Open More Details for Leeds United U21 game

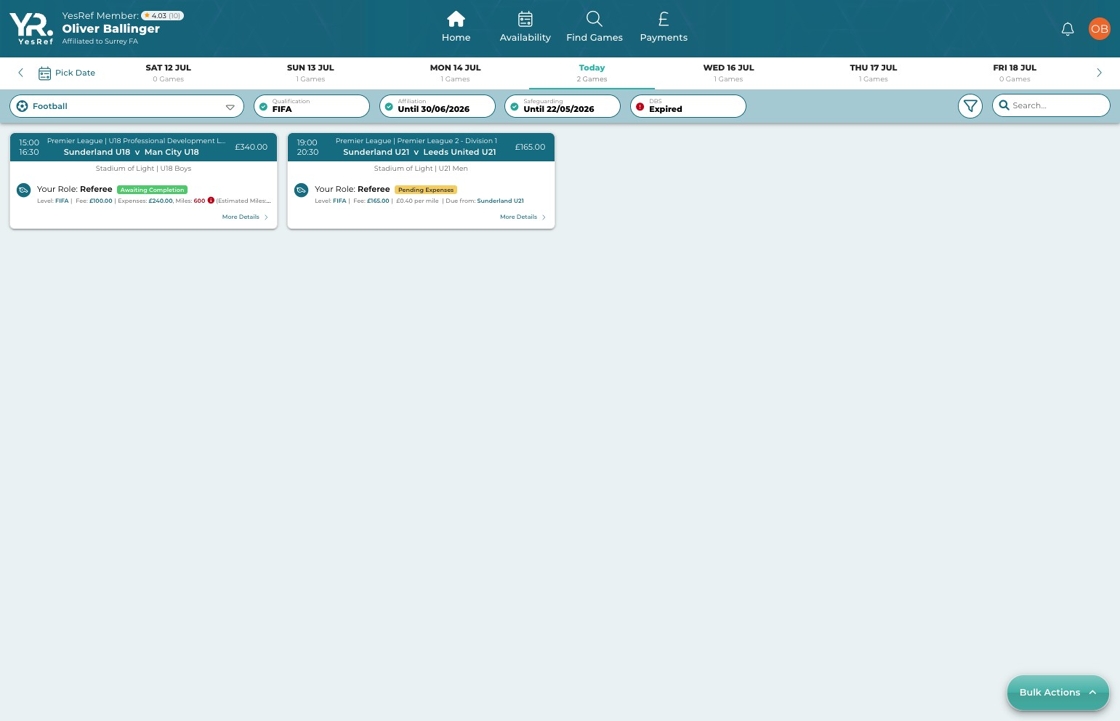point(523,217)
